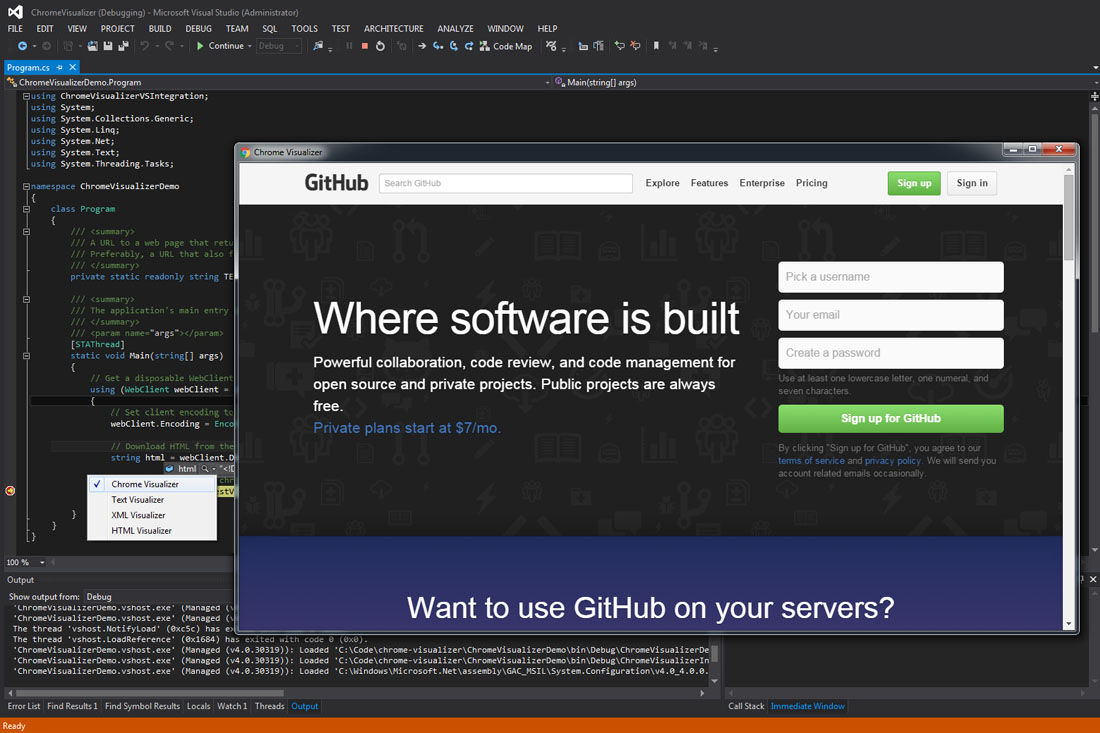Switch to the Watch 1 tab
This screenshot has width=1100, height=733.
232,706
